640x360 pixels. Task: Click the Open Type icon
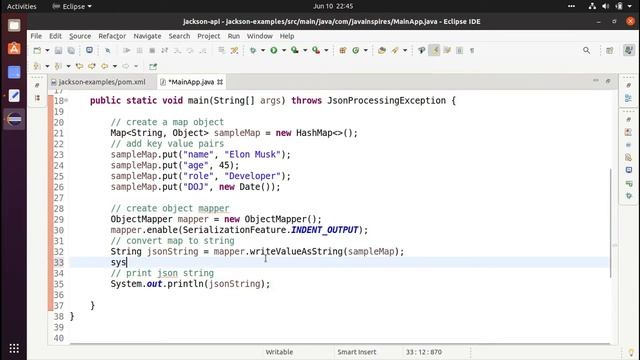[382, 50]
